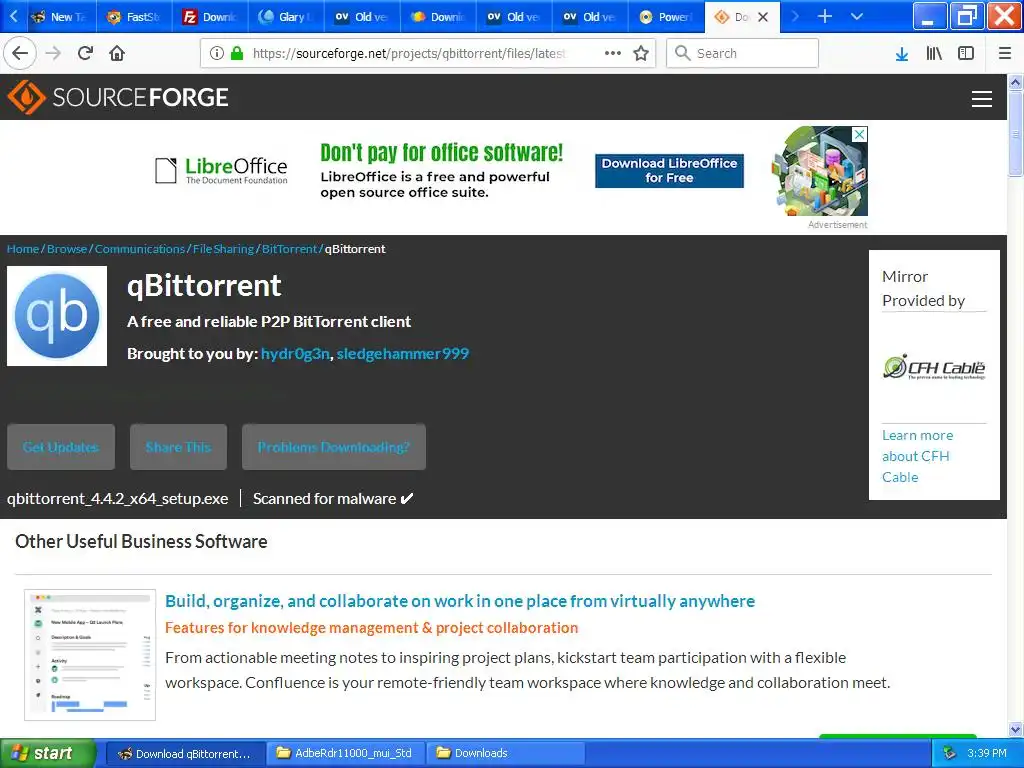This screenshot has height=768, width=1024.
Task: Click the SourceForge logo
Action: coord(118,97)
